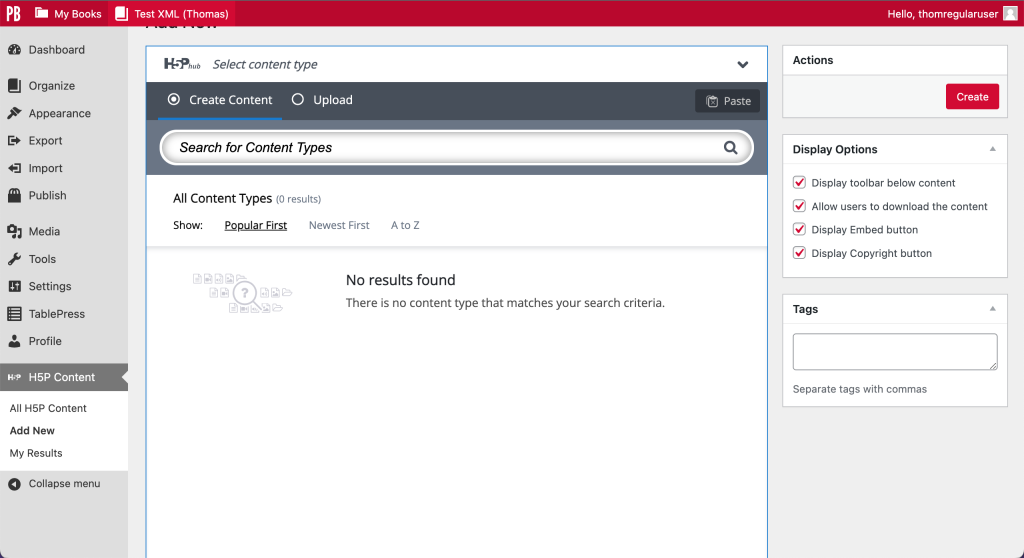
Task: Click the Appearance paintbrush icon
Action: point(14,114)
